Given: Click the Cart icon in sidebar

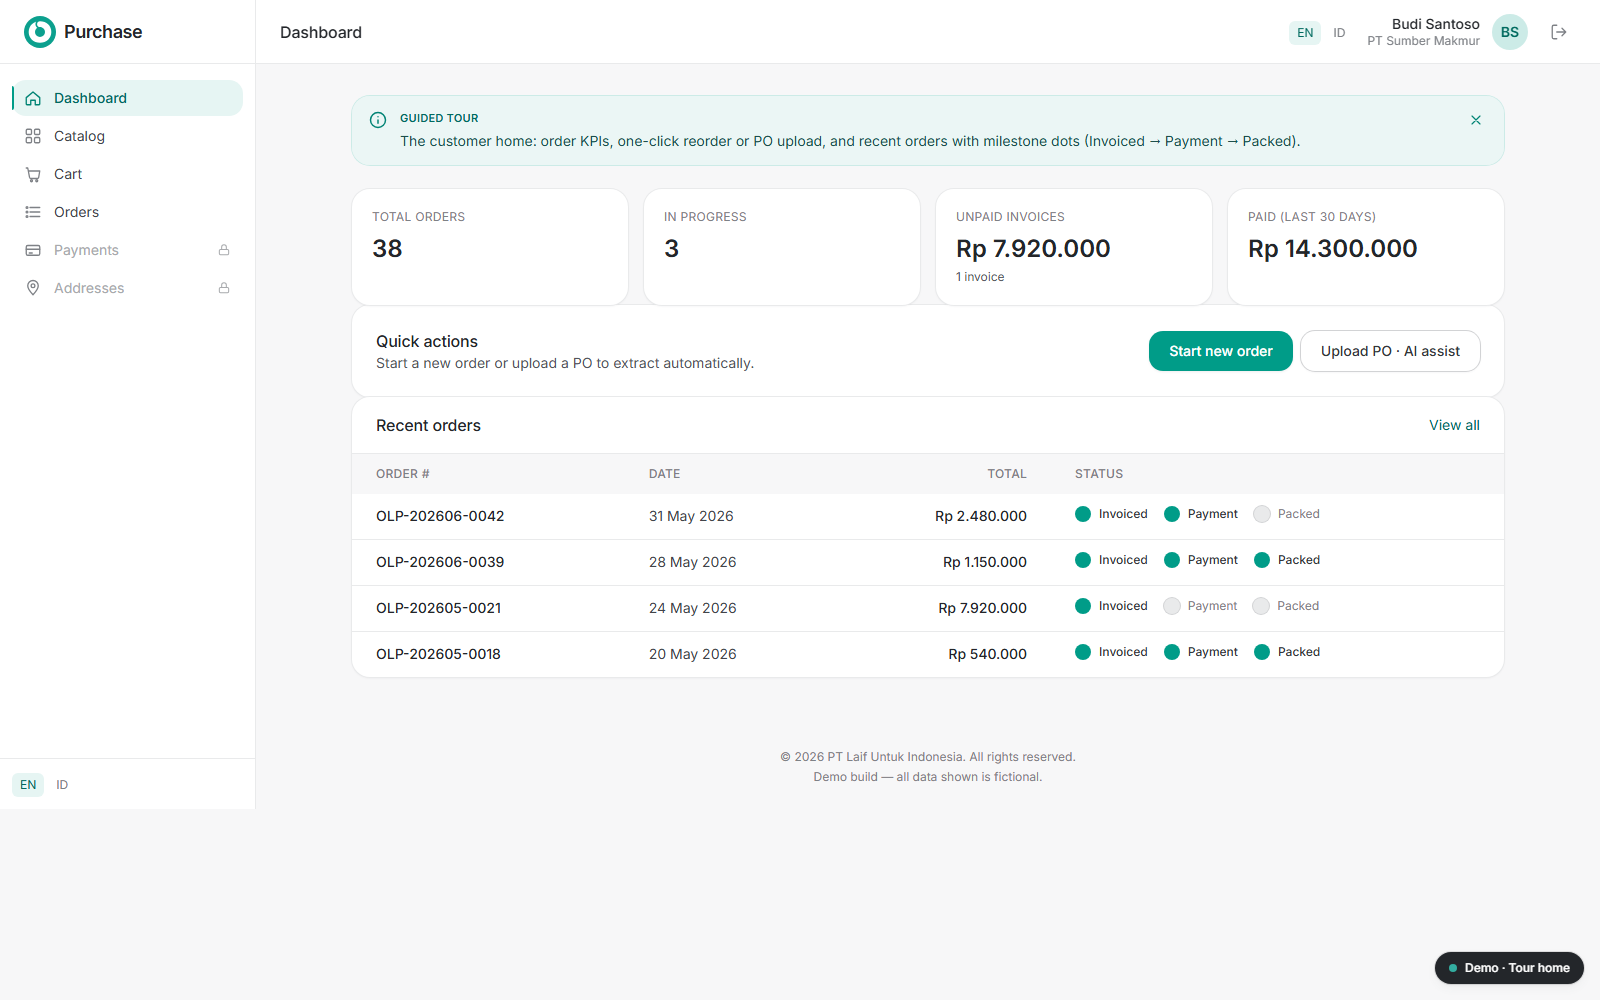Looking at the screenshot, I should (33, 174).
